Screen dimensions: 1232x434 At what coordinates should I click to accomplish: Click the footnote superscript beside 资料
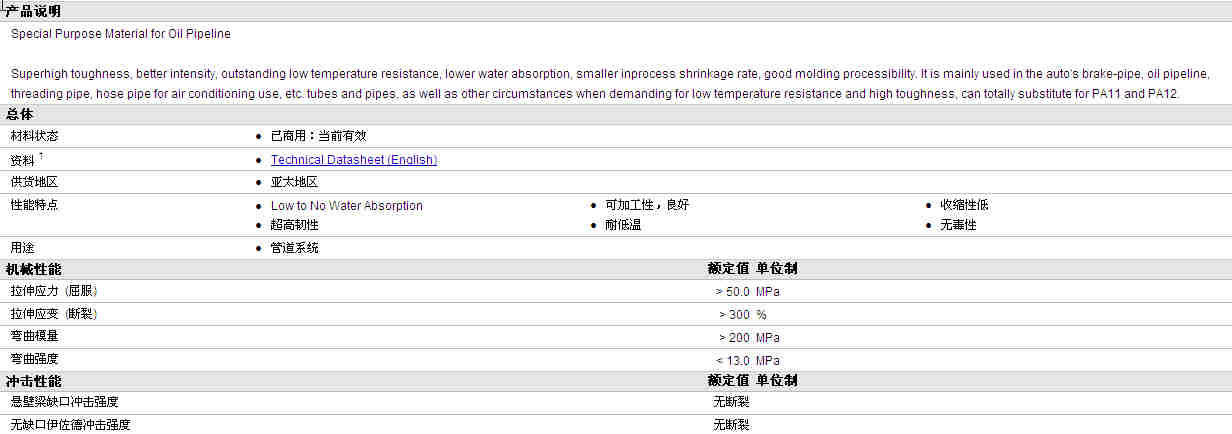click(x=41, y=156)
